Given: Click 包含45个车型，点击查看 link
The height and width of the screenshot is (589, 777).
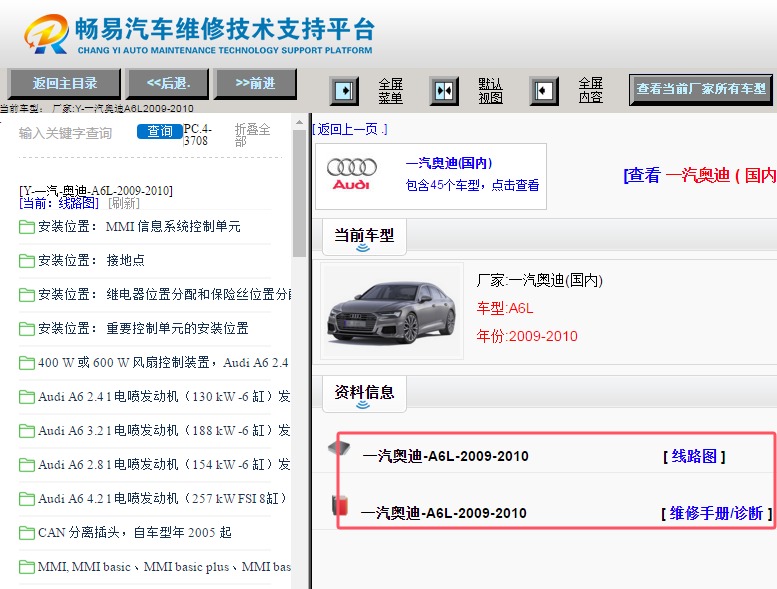Looking at the screenshot, I should (472, 185).
